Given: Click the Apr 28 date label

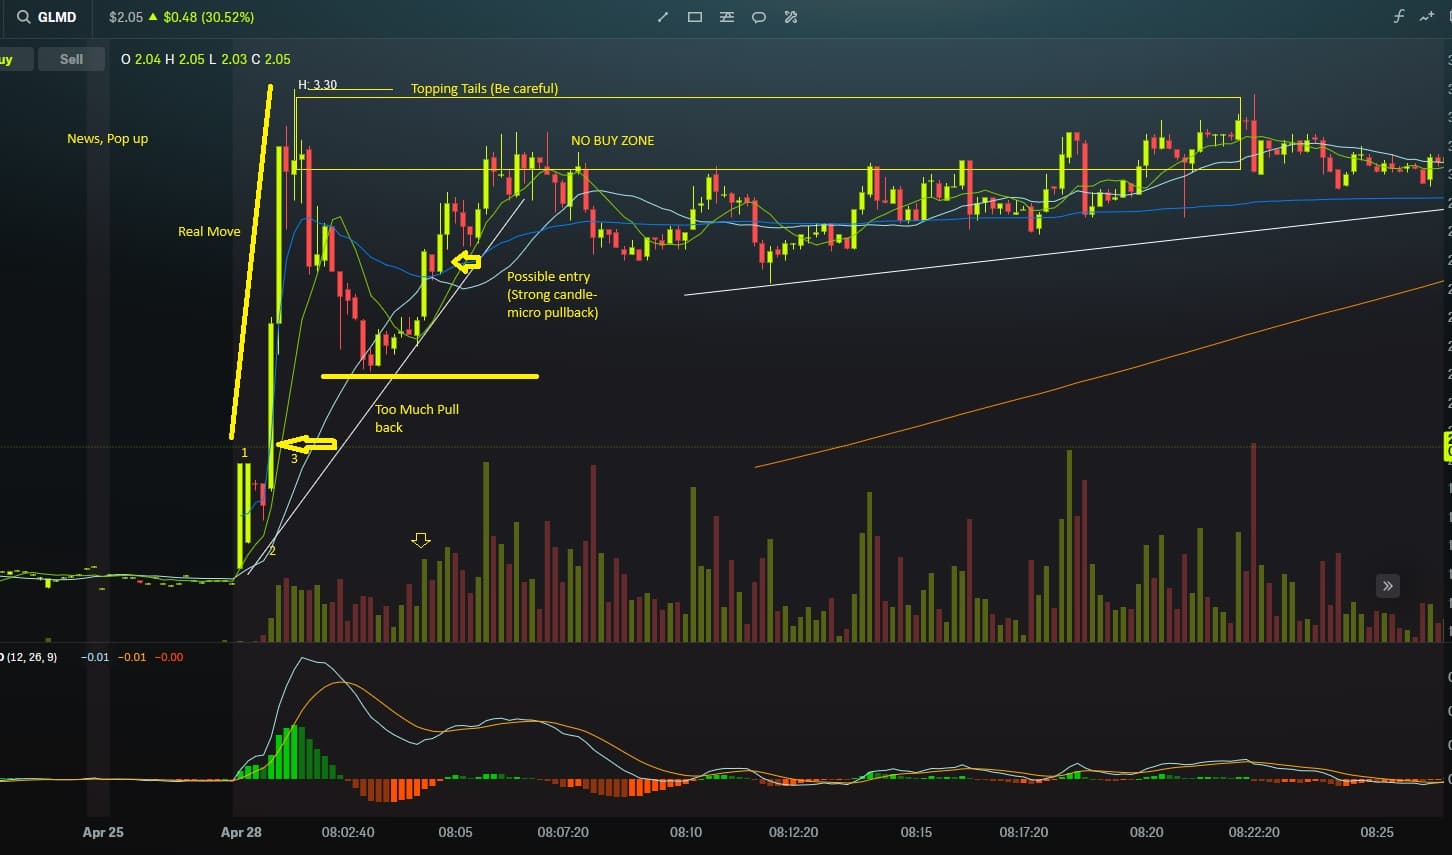Looking at the screenshot, I should (x=241, y=832).
